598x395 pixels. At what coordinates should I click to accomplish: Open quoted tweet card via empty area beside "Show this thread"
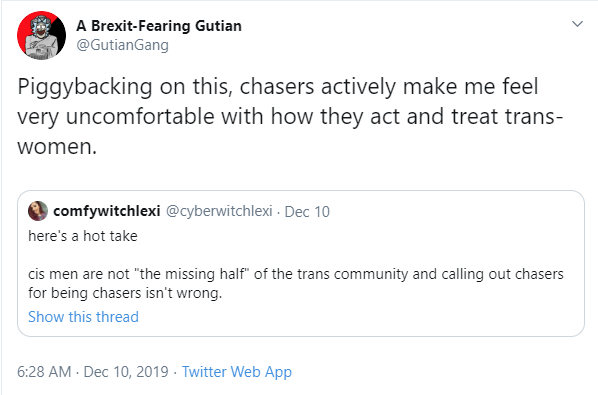click(x=358, y=317)
